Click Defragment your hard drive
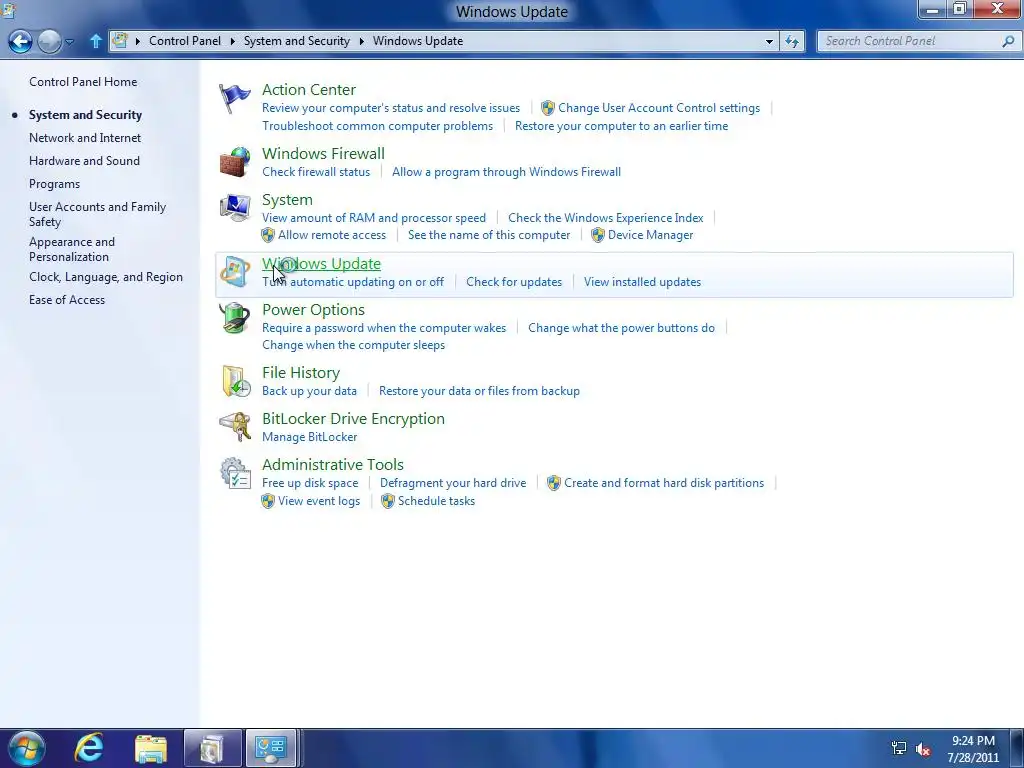Viewport: 1024px width, 768px height. [453, 483]
